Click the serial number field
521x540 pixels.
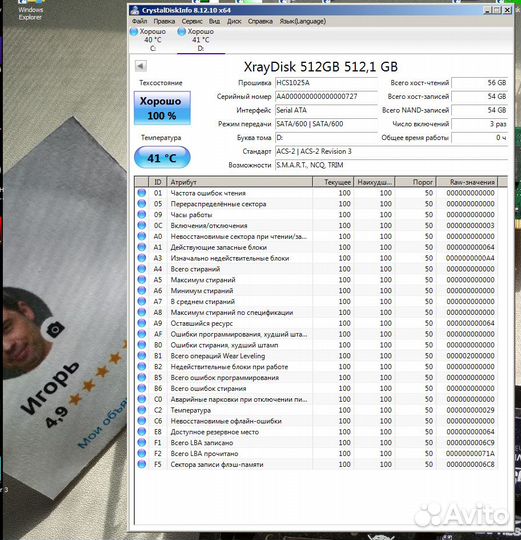tap(326, 96)
